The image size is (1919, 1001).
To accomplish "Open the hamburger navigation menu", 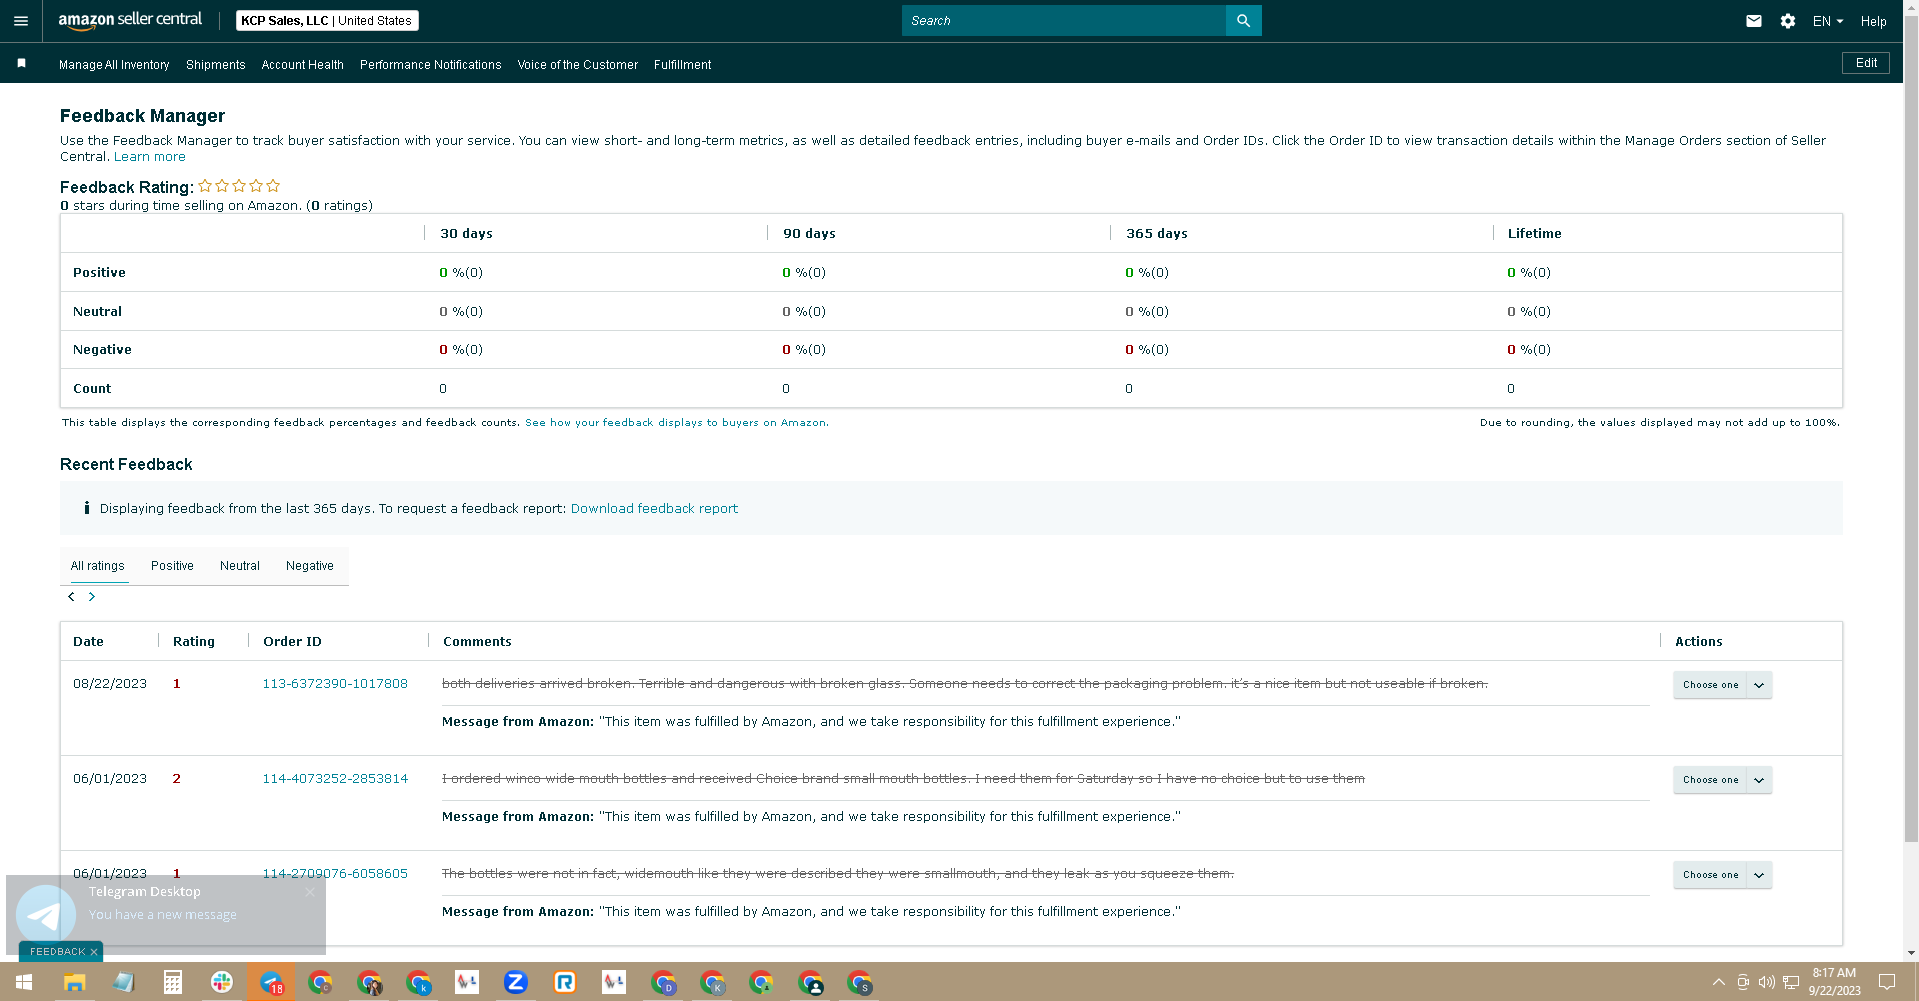I will click(x=21, y=21).
